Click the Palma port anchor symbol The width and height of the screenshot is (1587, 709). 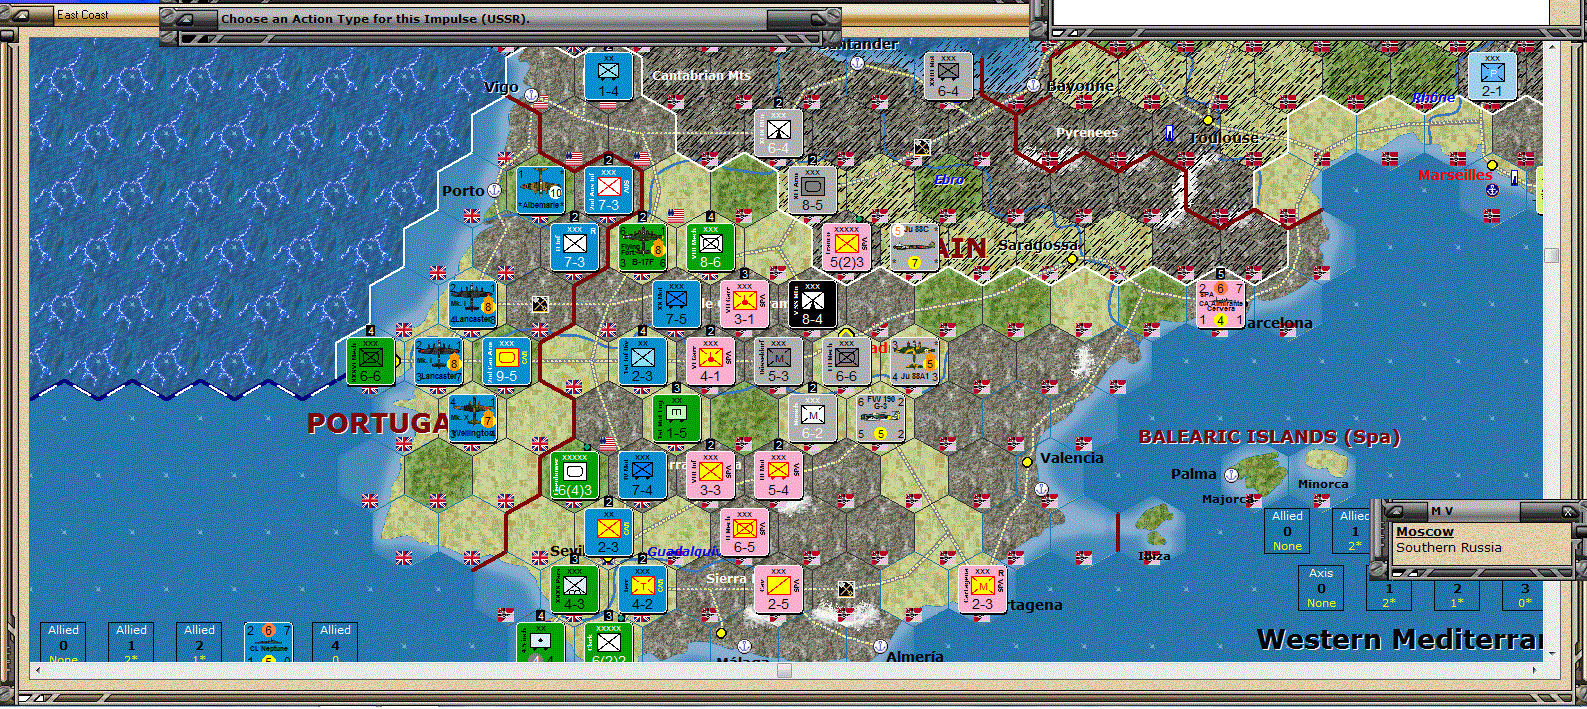click(x=1232, y=475)
